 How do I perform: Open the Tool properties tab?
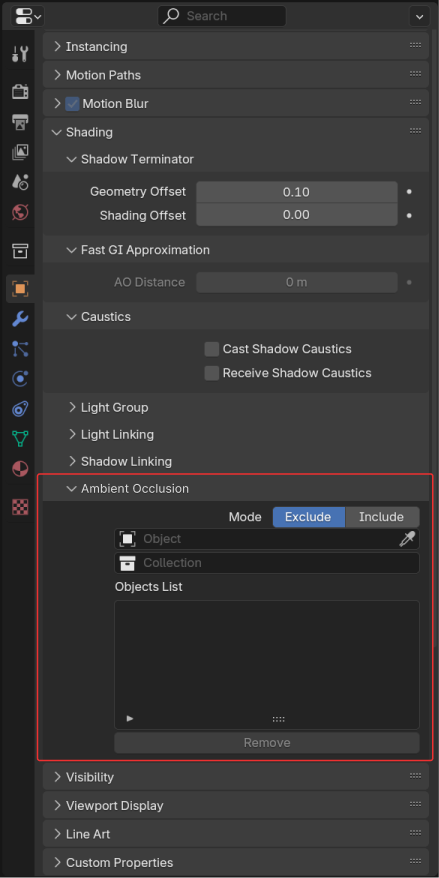tap(20, 54)
